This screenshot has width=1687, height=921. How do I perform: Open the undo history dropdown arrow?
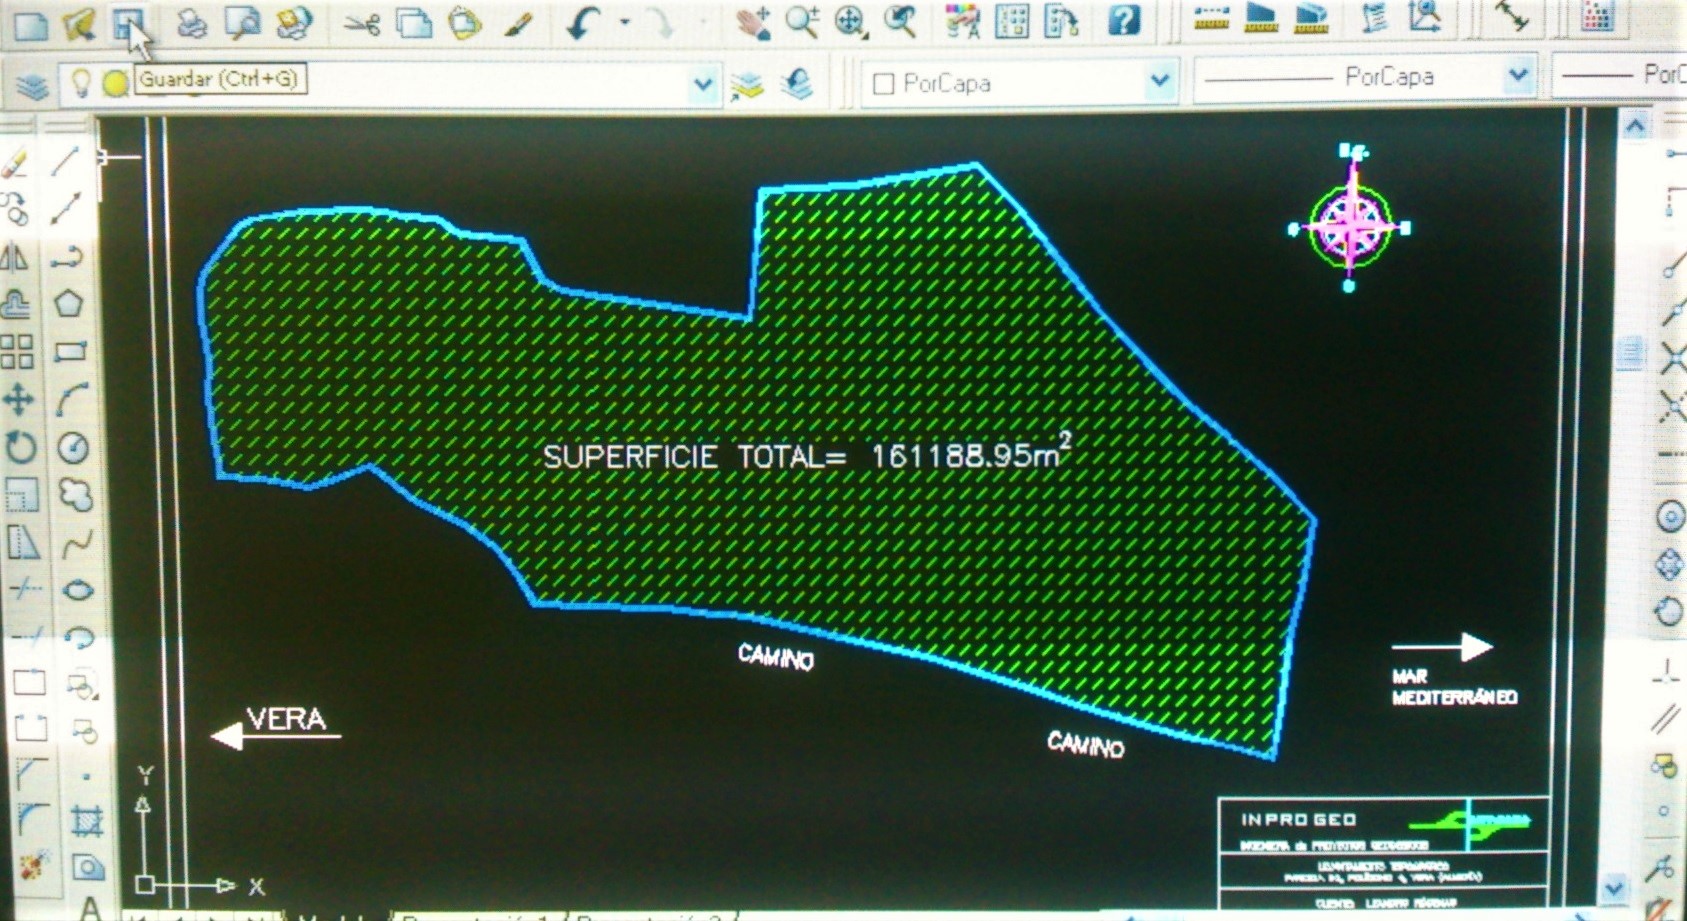tap(625, 22)
